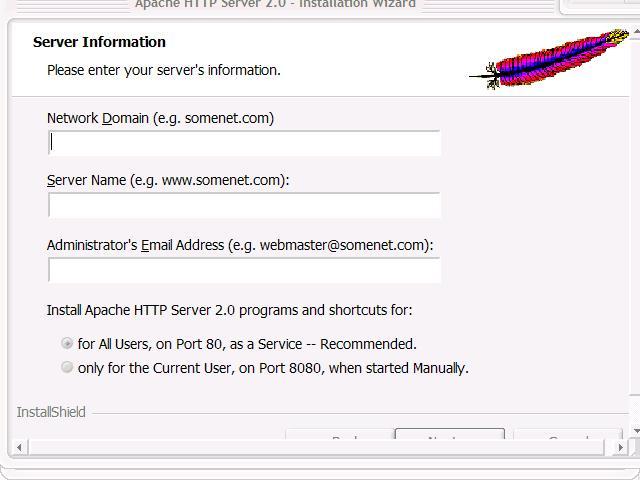This screenshot has width=640, height=480.
Task: Click the Network Domain label text
Action: tap(160, 118)
